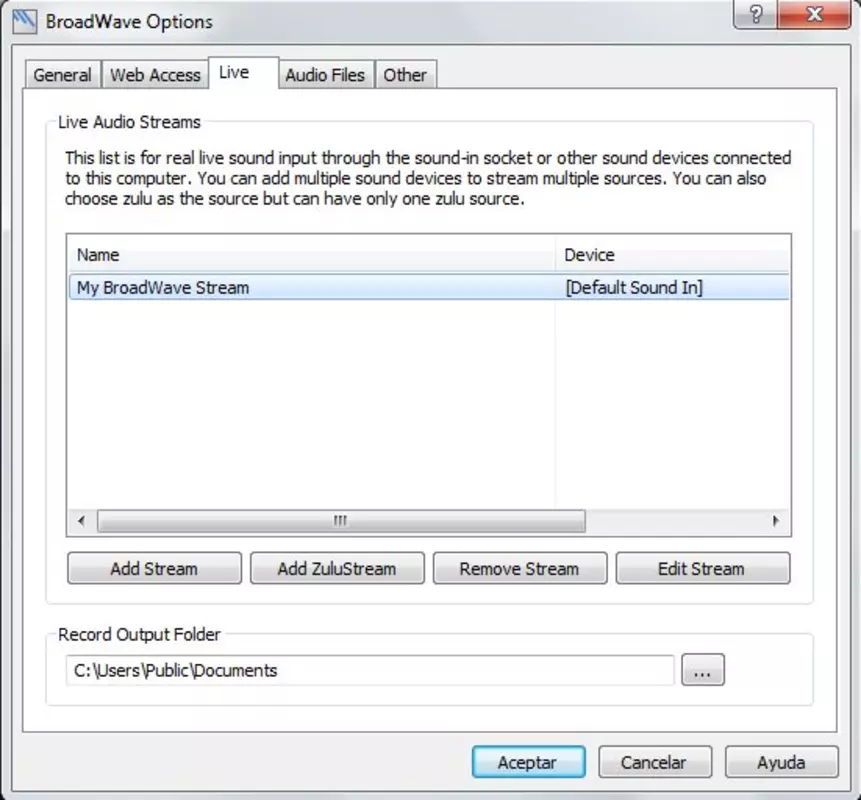Image resolution: width=861 pixels, height=800 pixels.
Task: Click the Cancelar button
Action: [x=655, y=762]
